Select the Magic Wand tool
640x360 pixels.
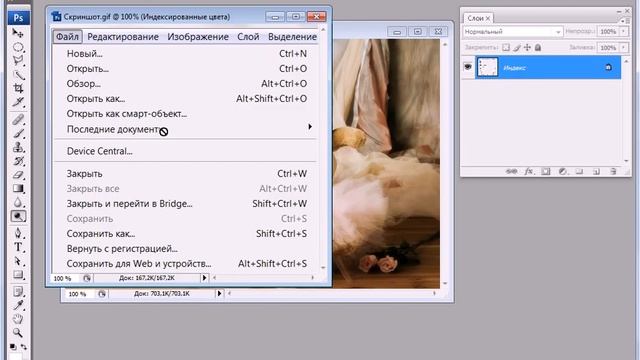(18, 74)
